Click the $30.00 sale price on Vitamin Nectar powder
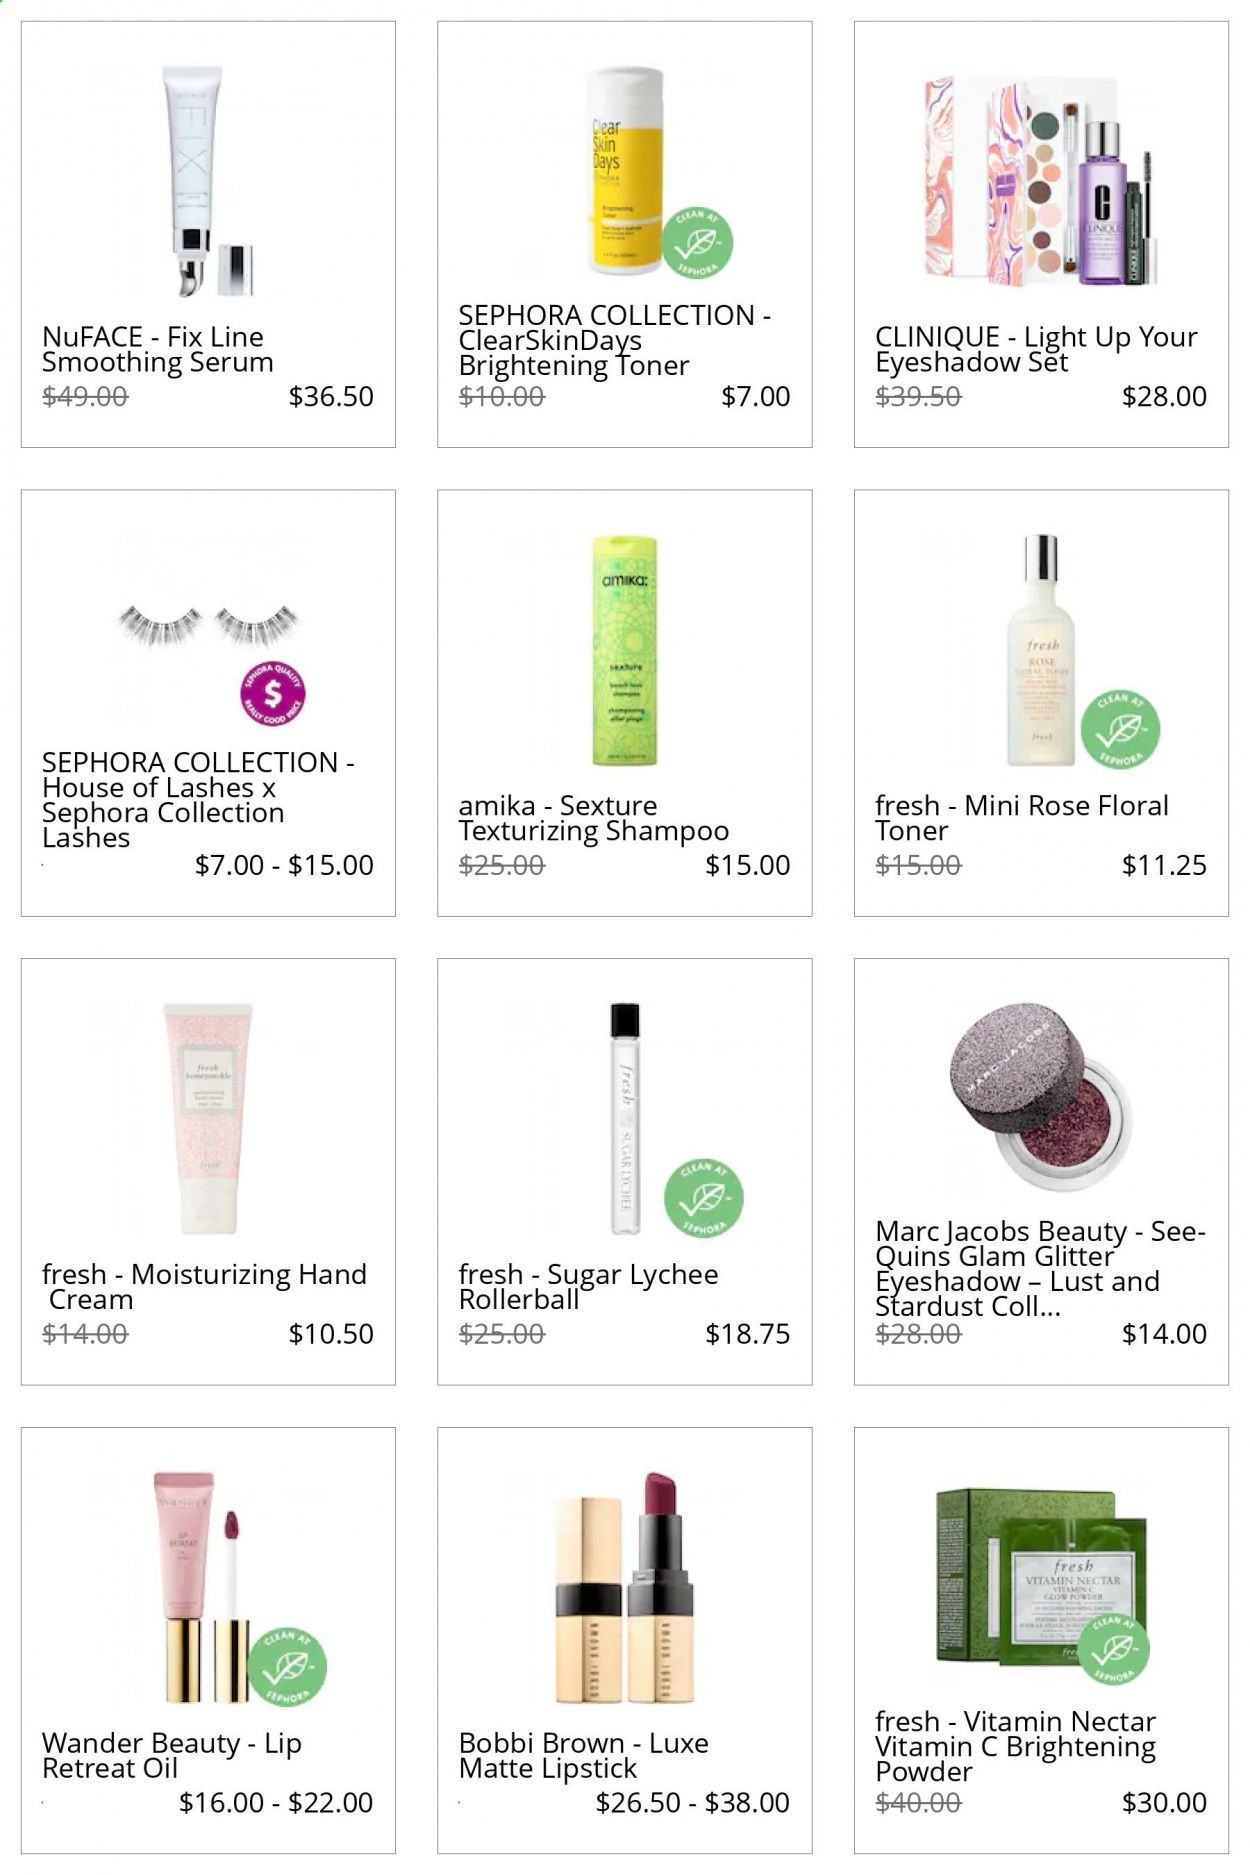The width and height of the screenshot is (1250, 1875). pyautogui.click(x=1164, y=1802)
